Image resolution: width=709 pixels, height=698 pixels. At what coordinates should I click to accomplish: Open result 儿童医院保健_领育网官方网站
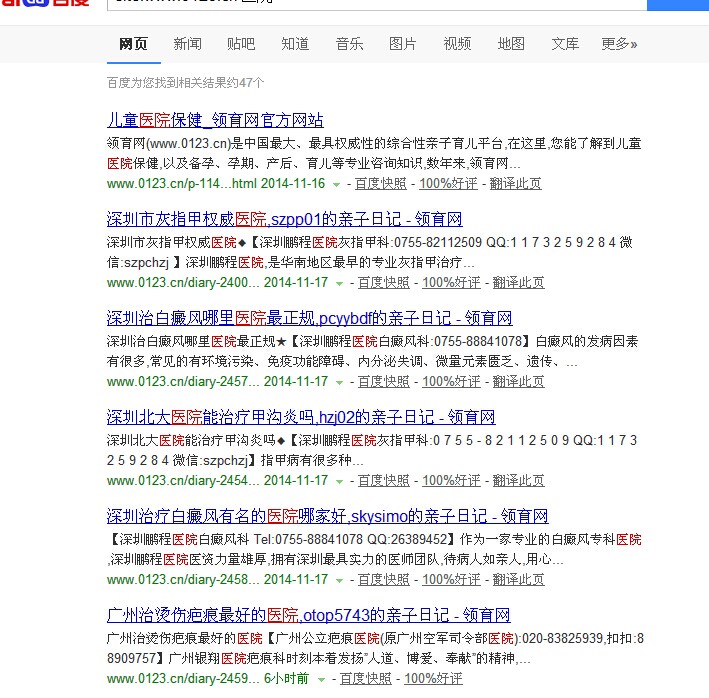tap(215, 120)
